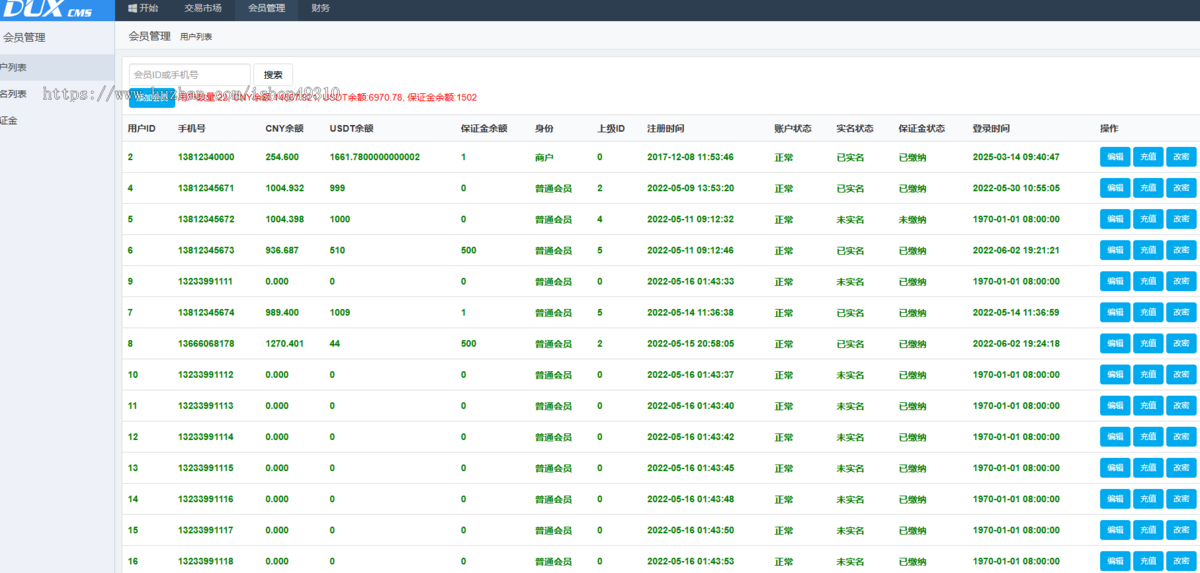
Task: Click 充值 for user 13666068178
Action: pos(1148,343)
